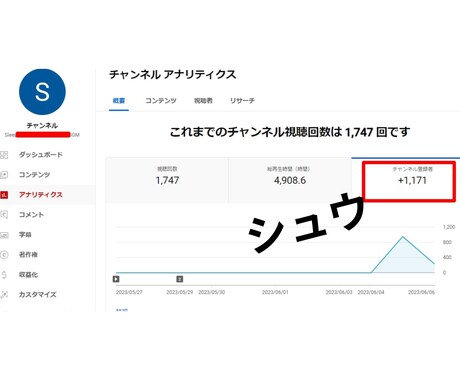
Task: Click the Comments sidebar icon
Action: point(4,215)
